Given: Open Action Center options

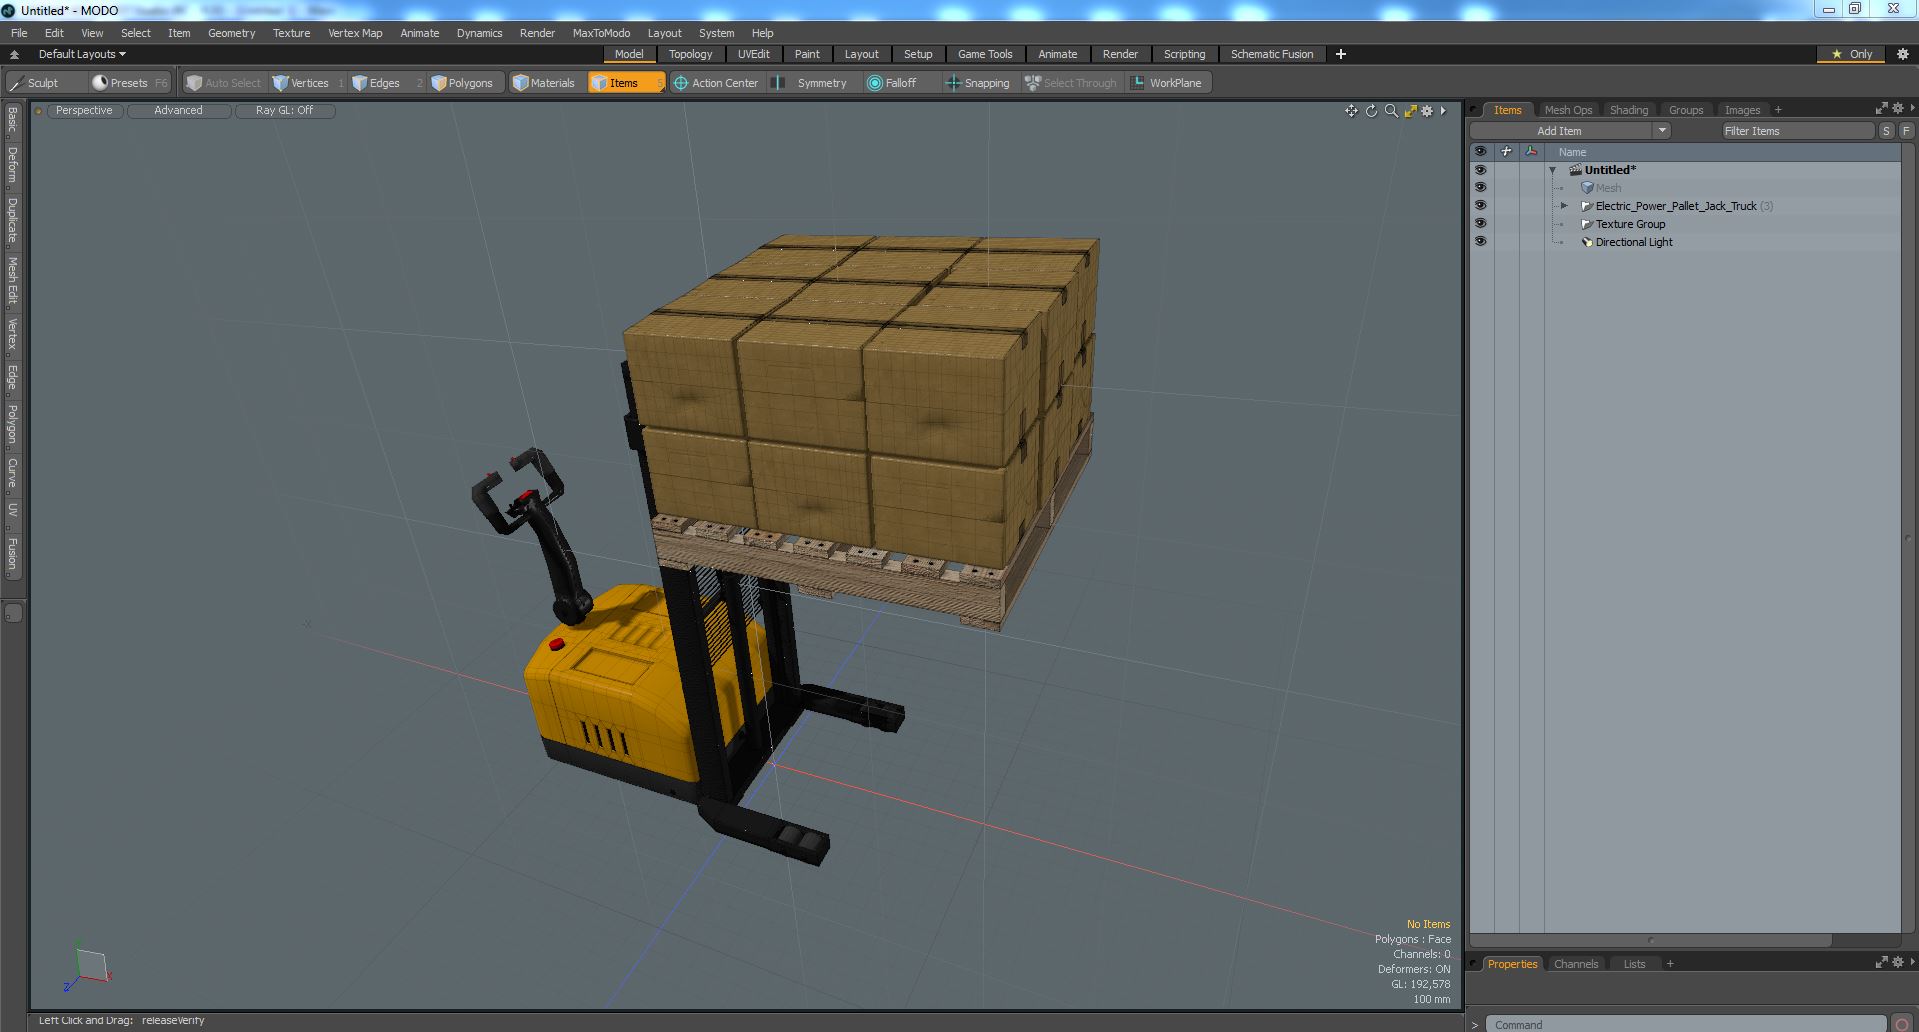Looking at the screenshot, I should [x=716, y=83].
